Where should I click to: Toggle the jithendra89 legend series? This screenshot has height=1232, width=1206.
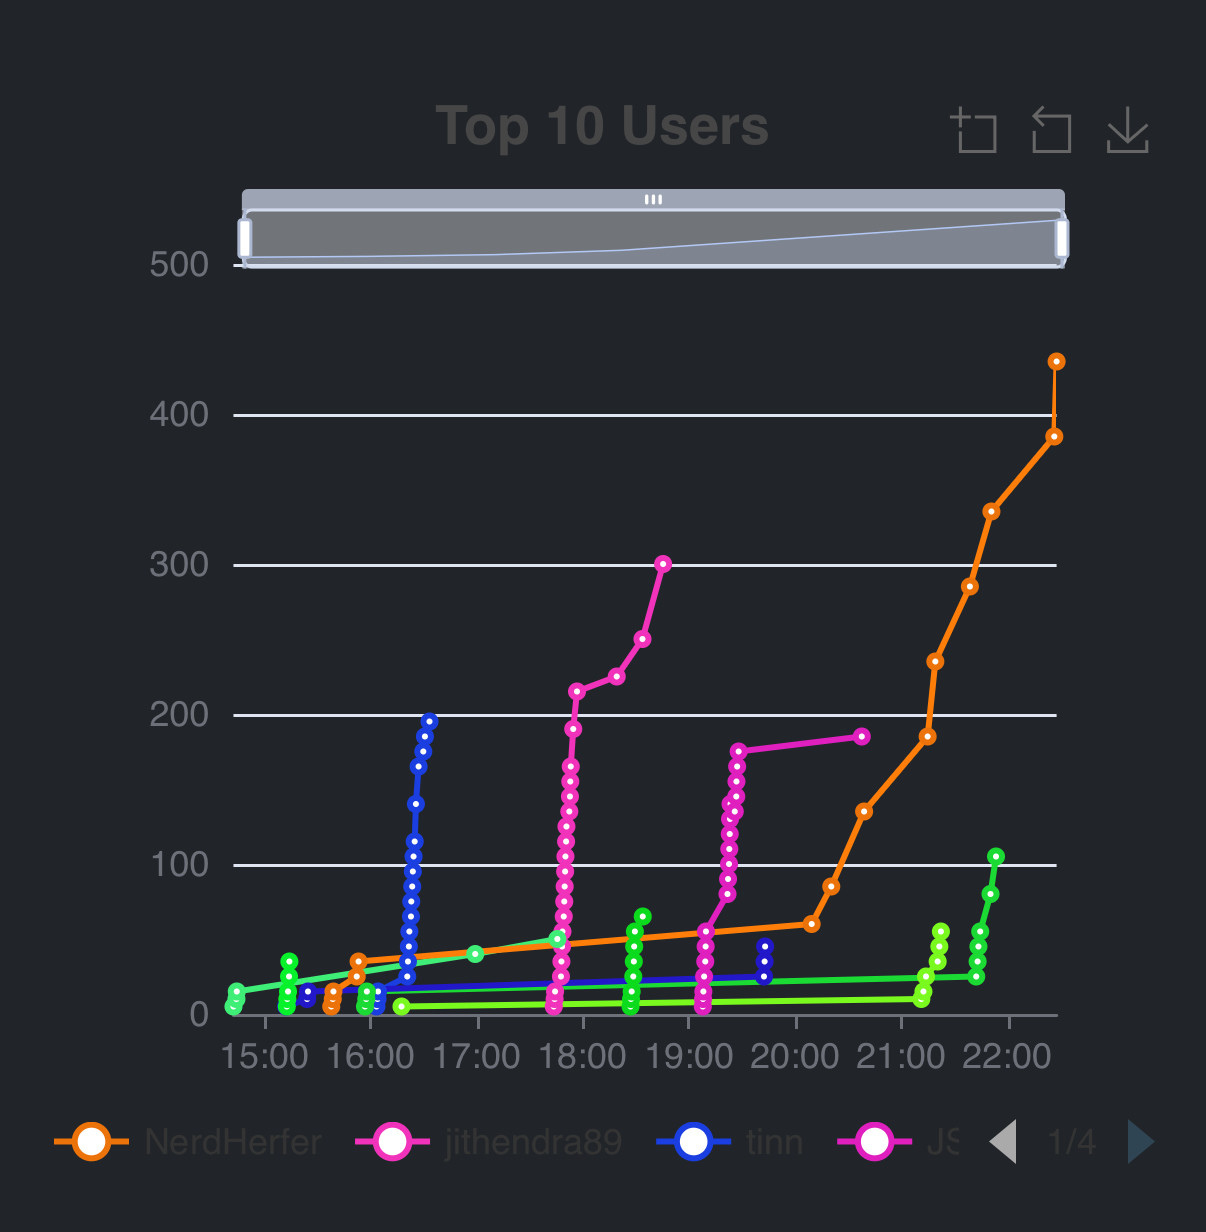(x=489, y=1141)
